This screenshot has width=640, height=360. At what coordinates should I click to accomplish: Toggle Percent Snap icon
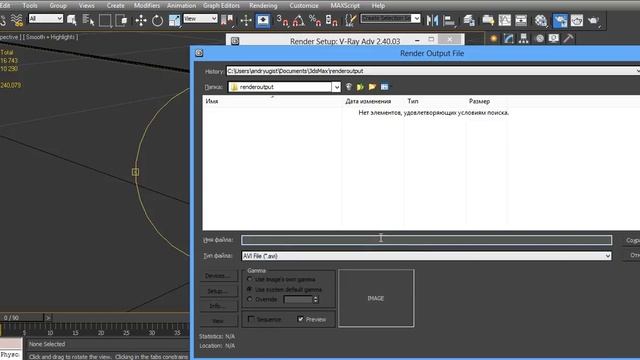315,20
